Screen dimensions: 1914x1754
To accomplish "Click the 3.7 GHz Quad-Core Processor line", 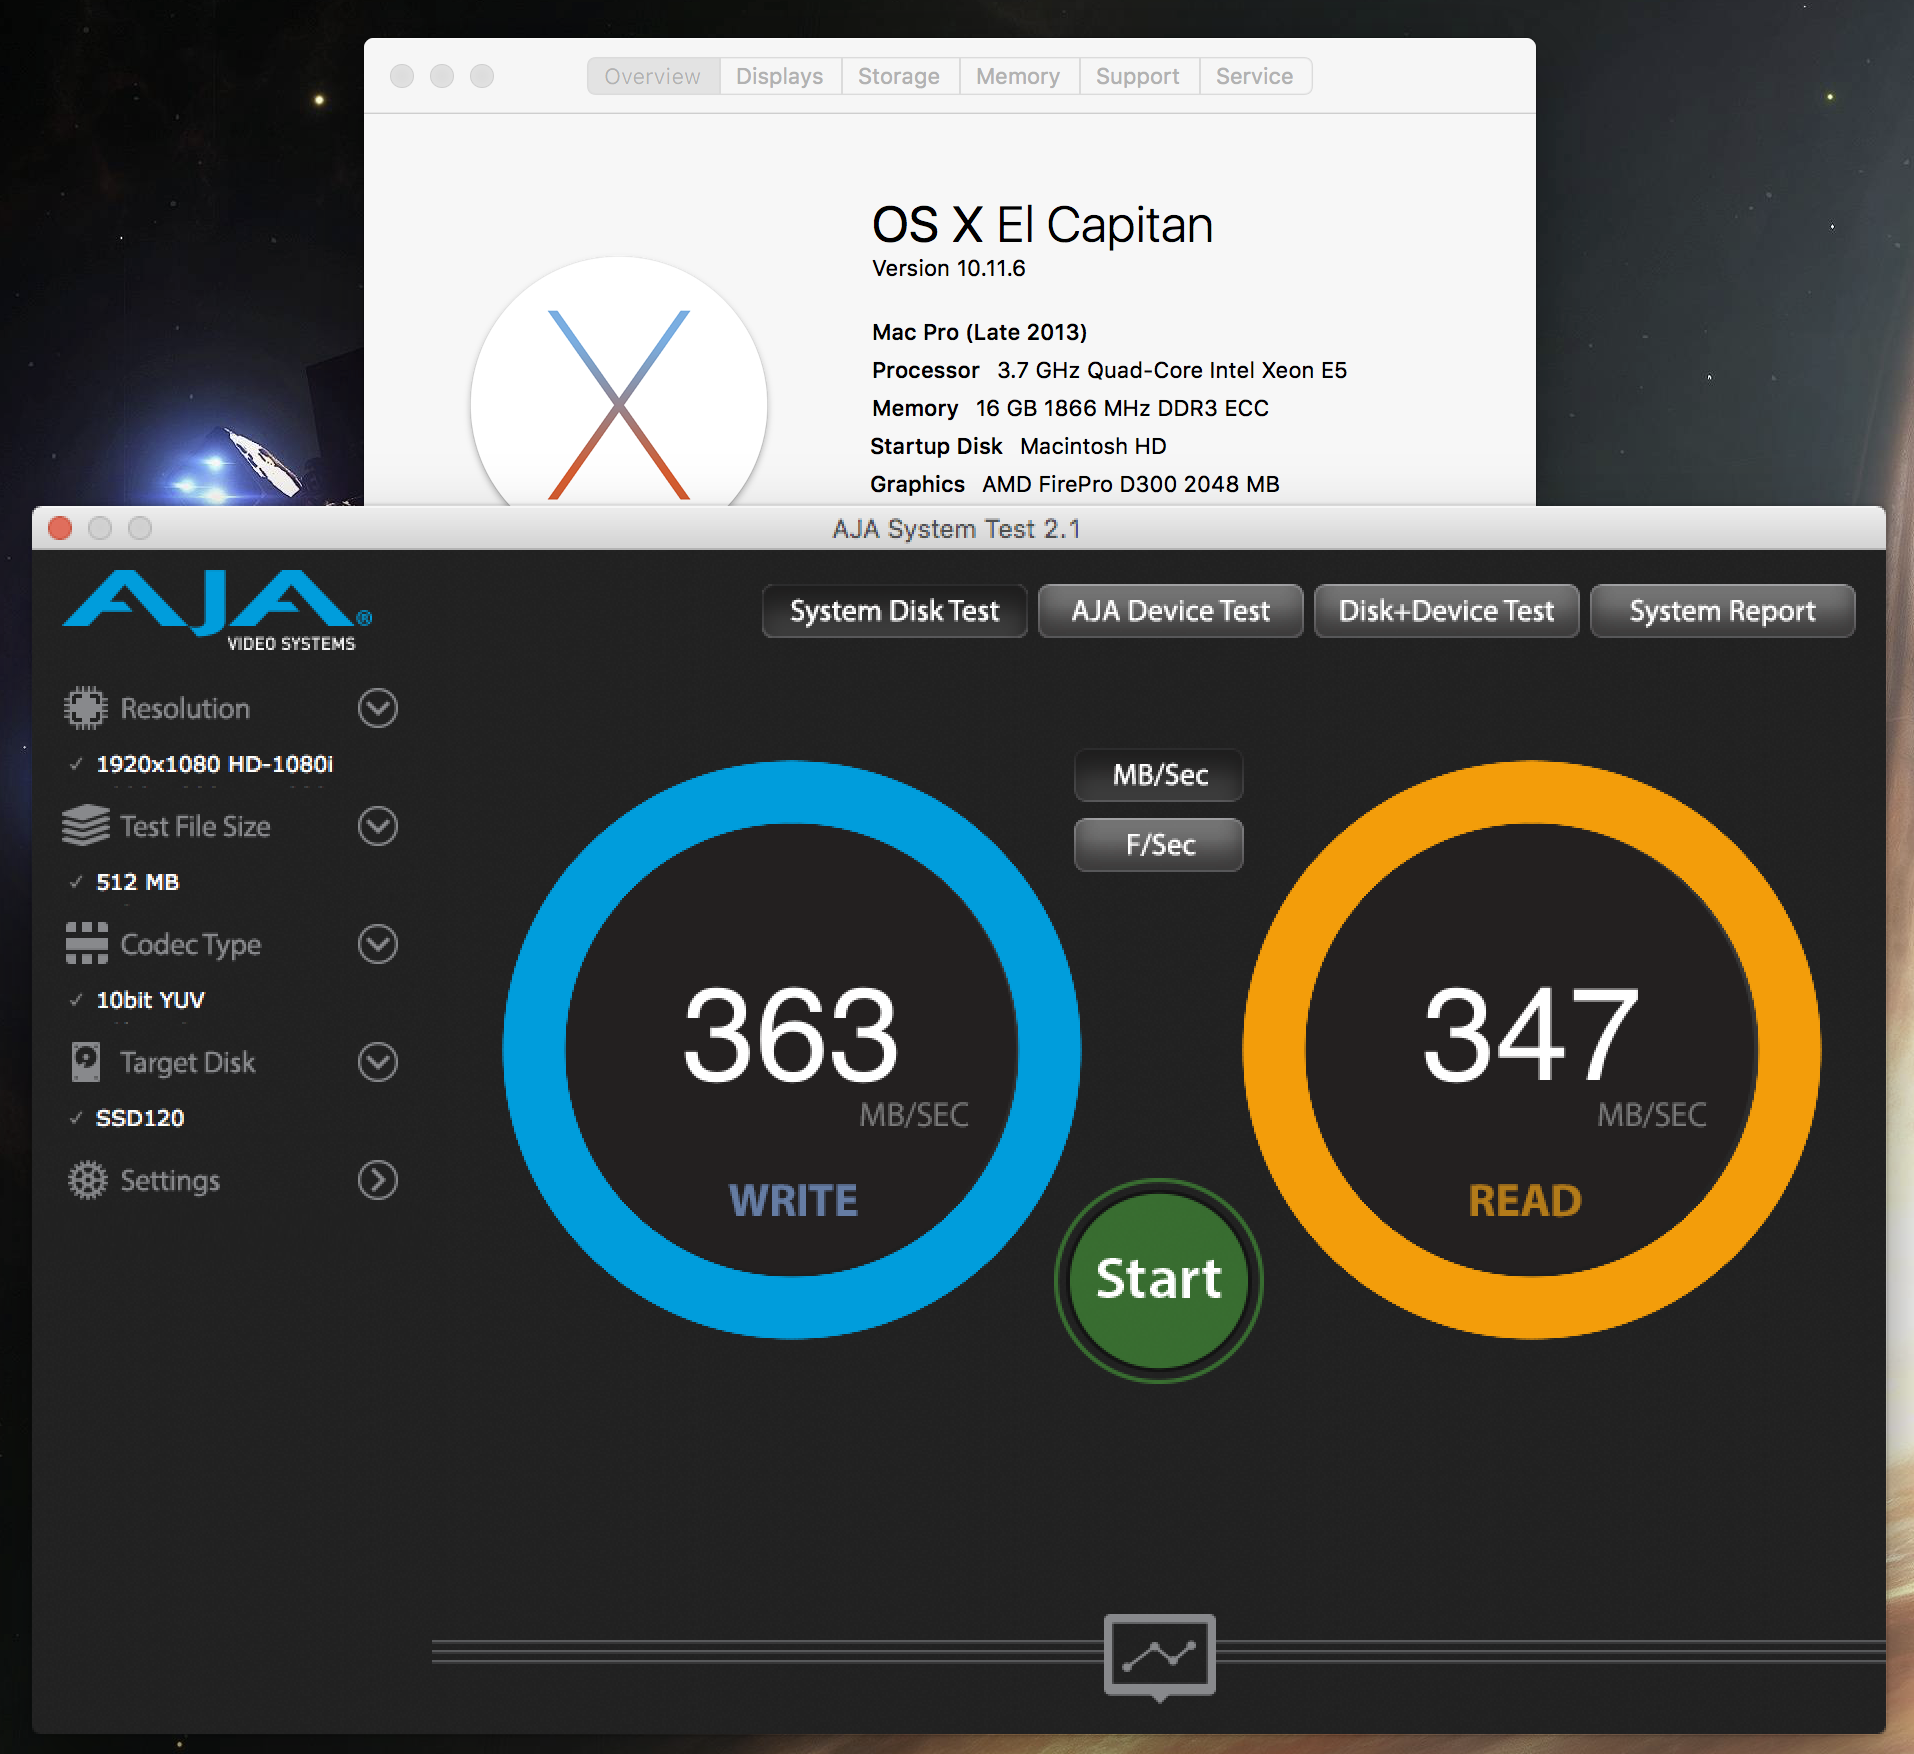I will (1109, 370).
